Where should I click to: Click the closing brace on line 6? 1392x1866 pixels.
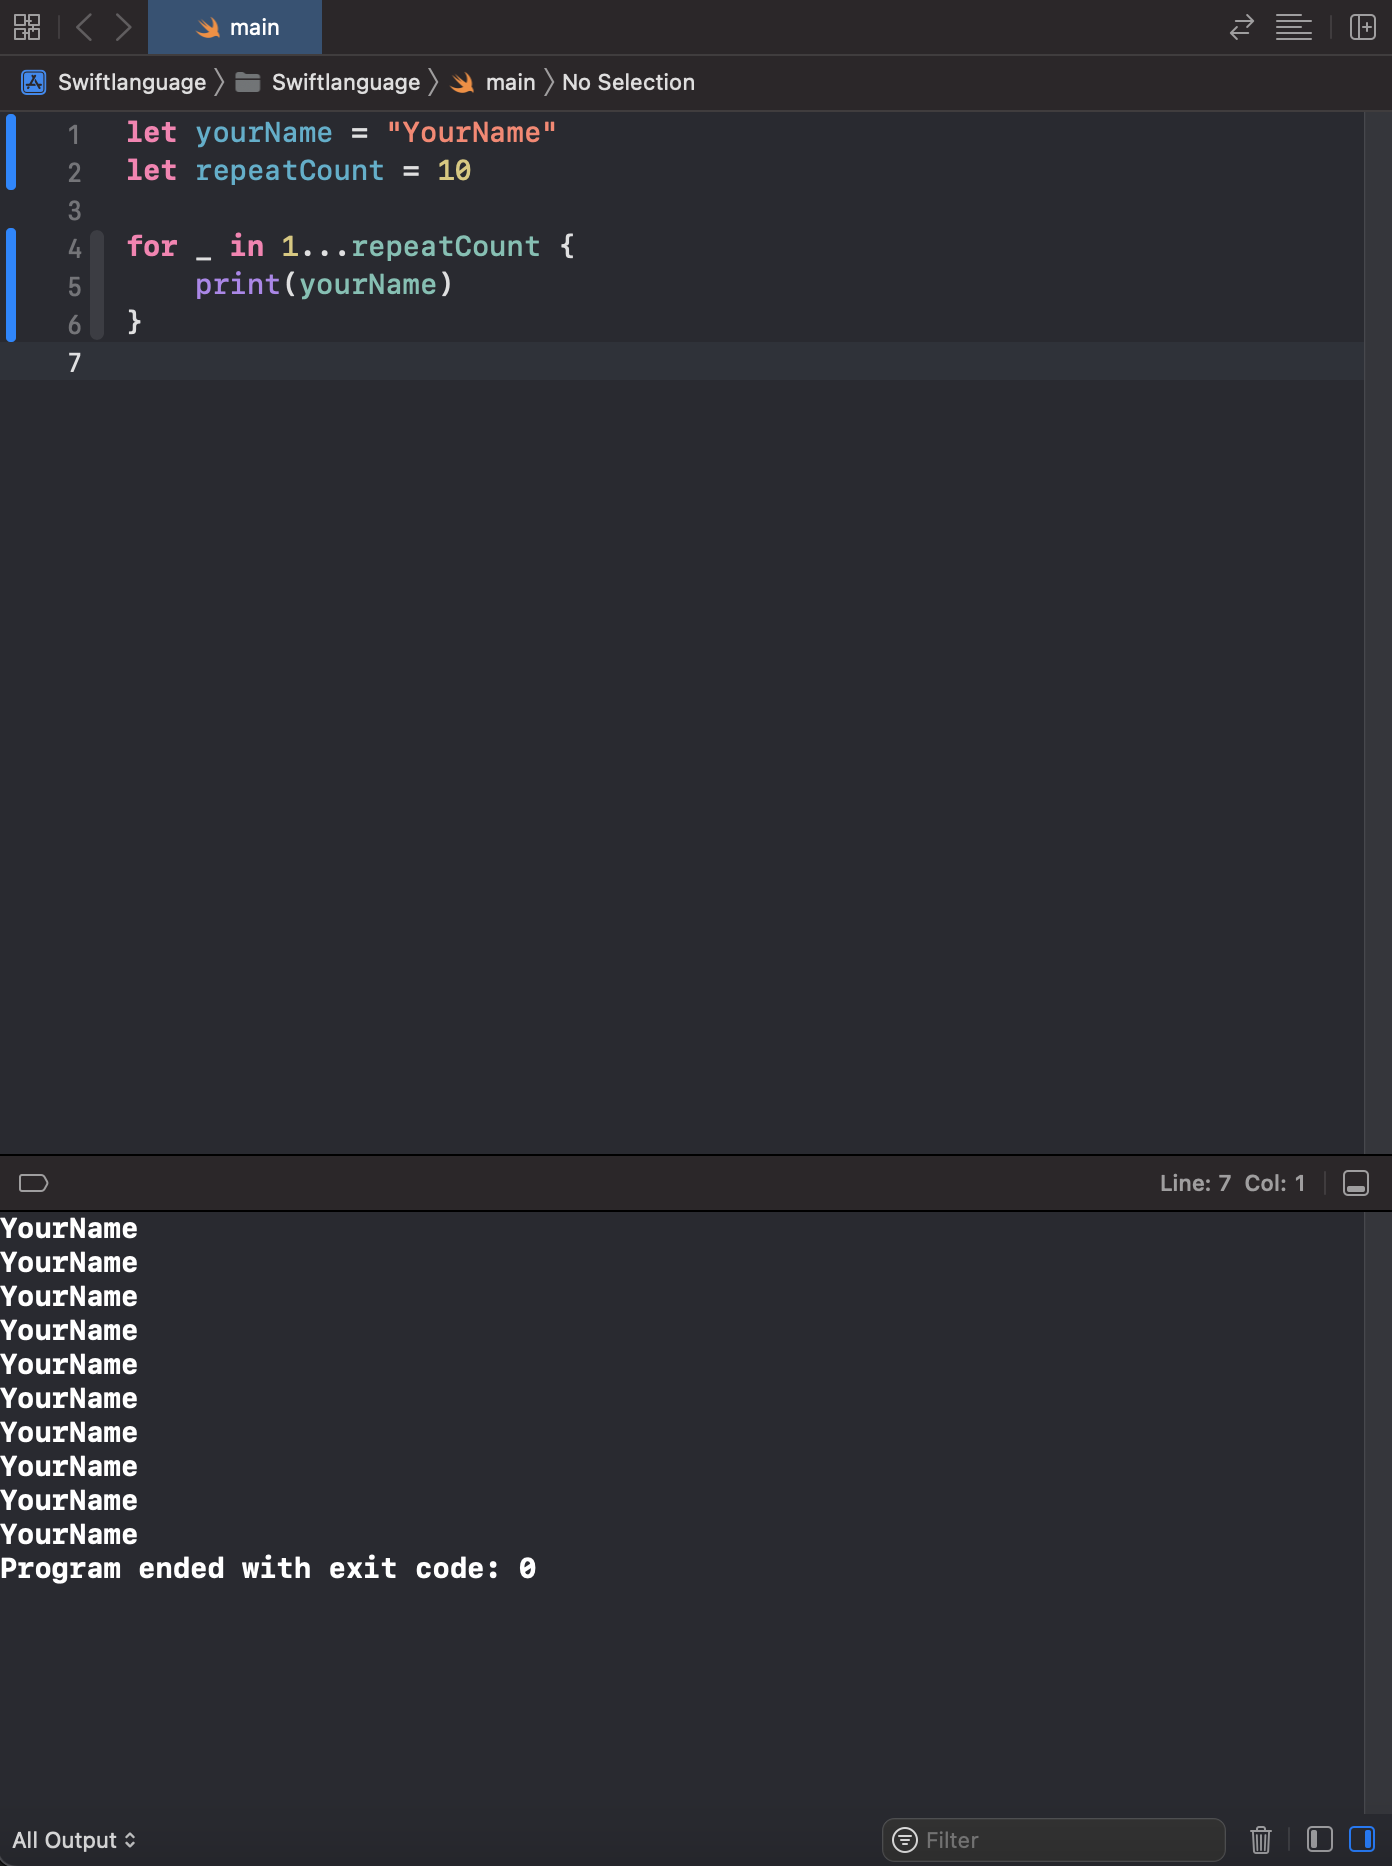tap(134, 322)
